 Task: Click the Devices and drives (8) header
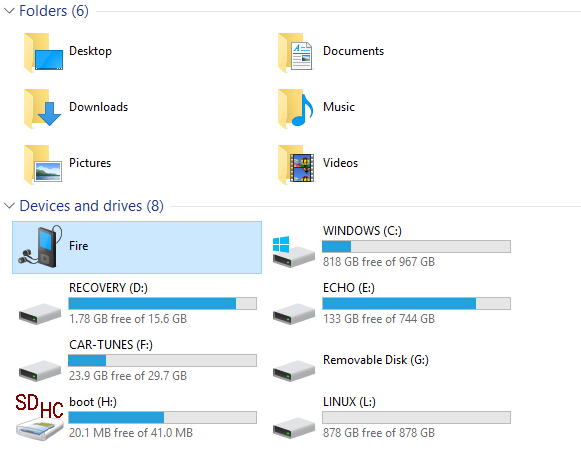(x=92, y=206)
